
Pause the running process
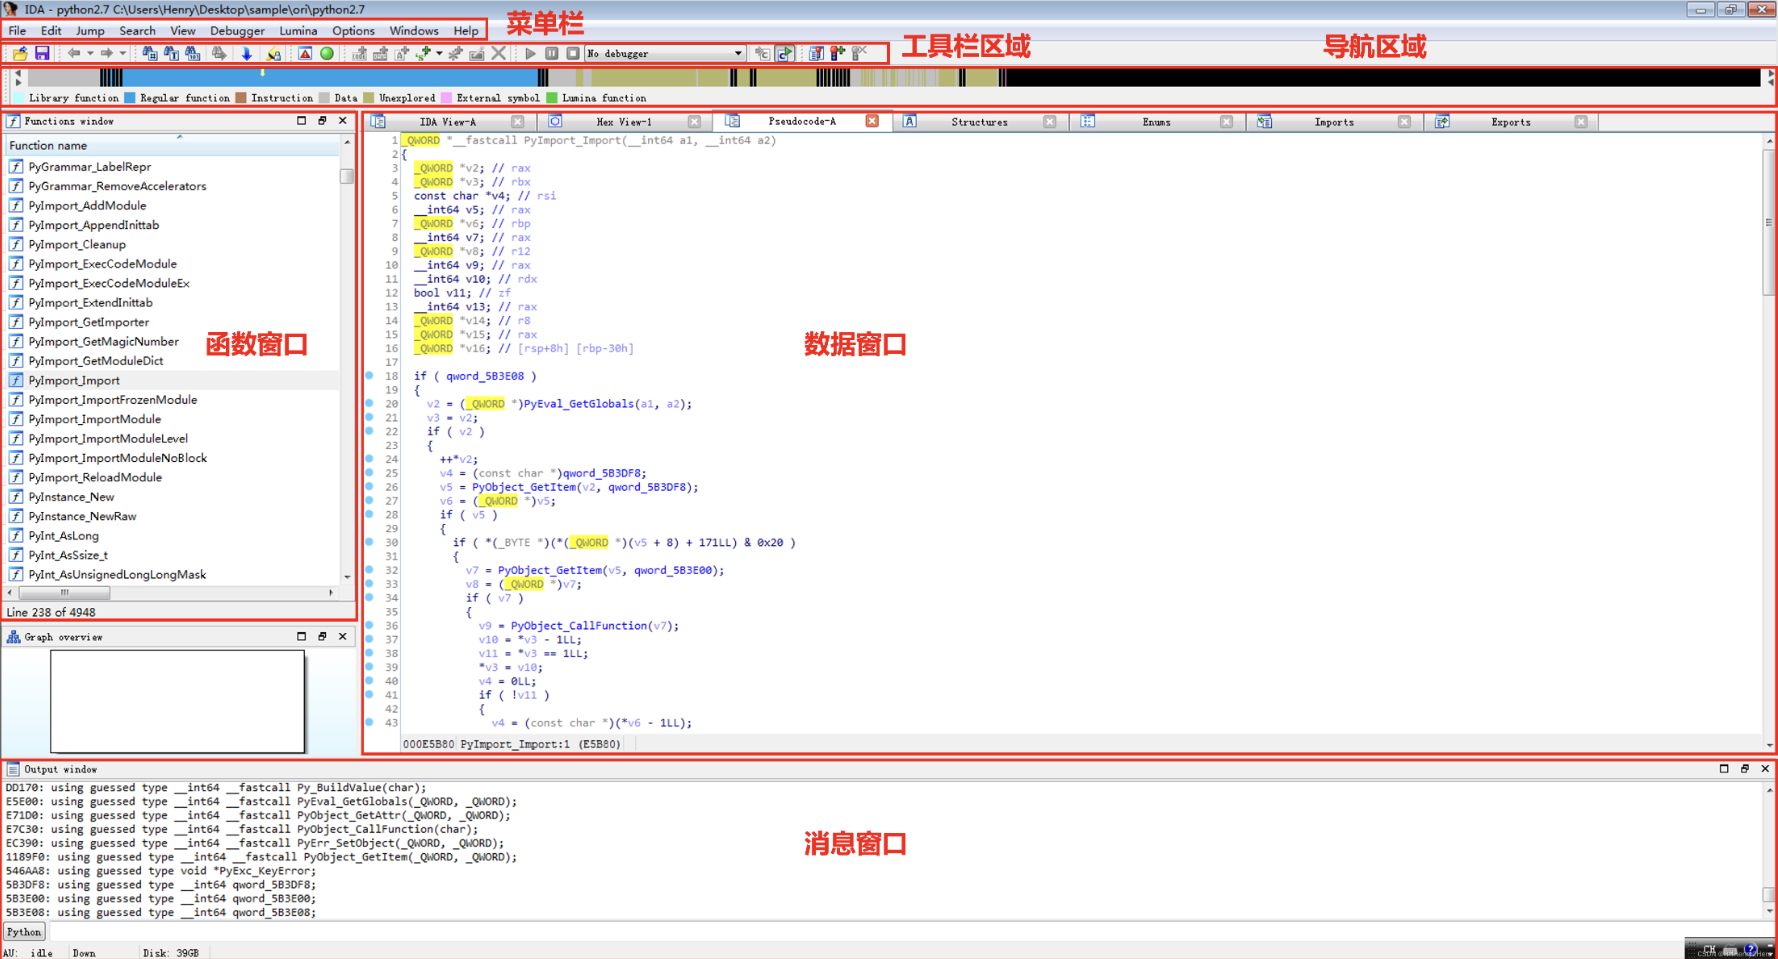coord(551,53)
